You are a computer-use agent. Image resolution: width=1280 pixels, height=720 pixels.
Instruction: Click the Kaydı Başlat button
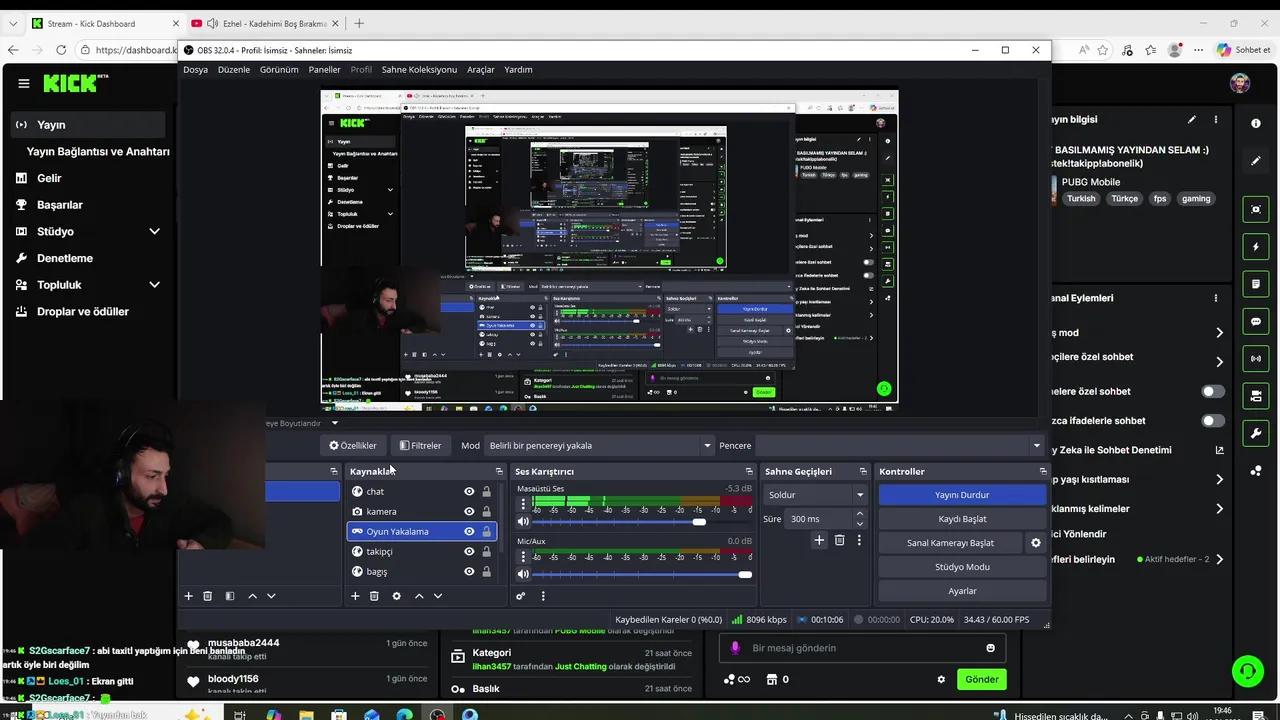tap(961, 518)
